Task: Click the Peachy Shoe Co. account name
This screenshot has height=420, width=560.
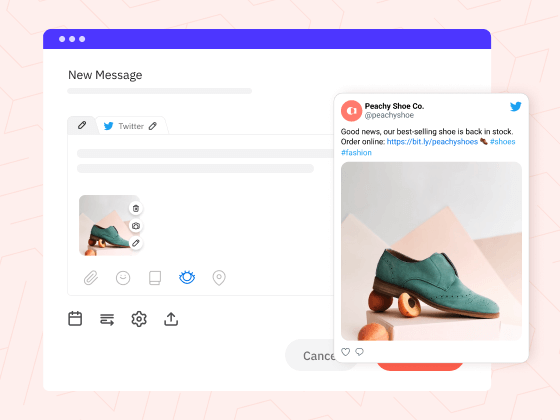Action: [x=394, y=106]
